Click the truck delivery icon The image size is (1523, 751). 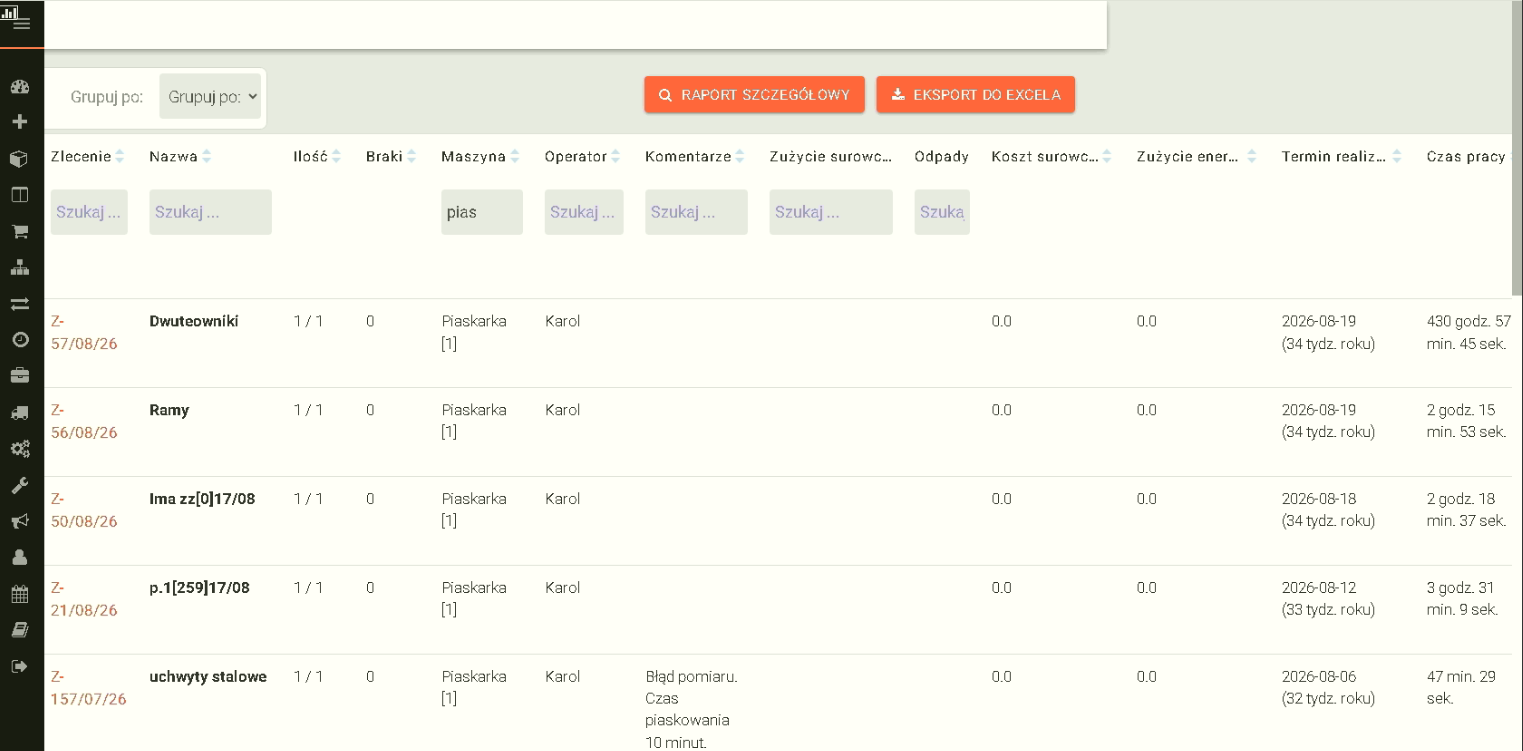[19, 412]
